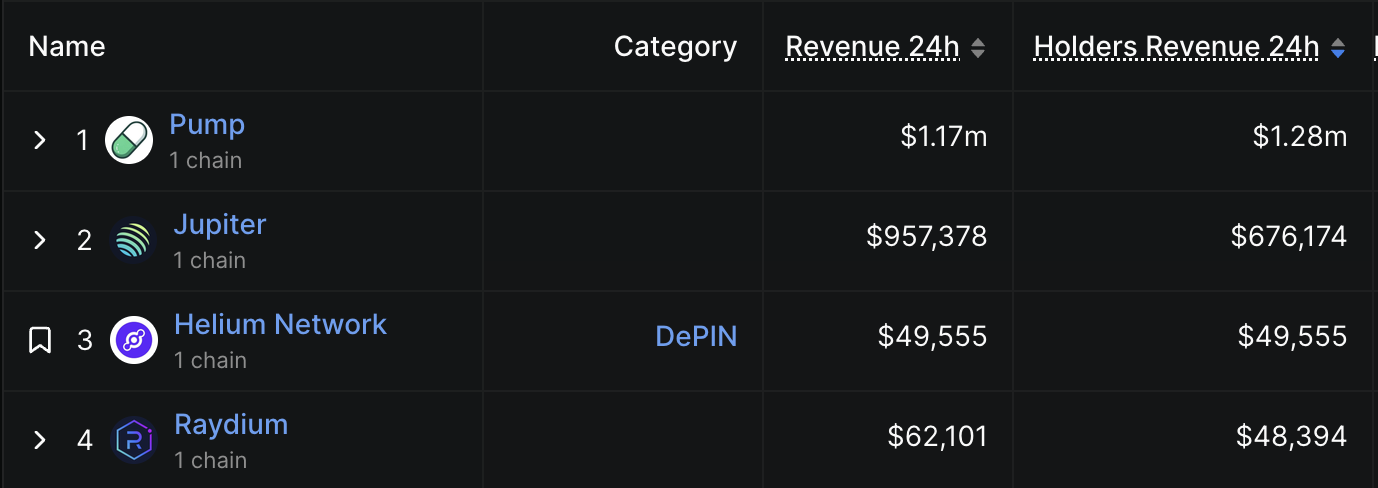Viewport: 1378px width, 488px height.
Task: Click the Holders Revenue 24h column header
Action: click(1176, 47)
